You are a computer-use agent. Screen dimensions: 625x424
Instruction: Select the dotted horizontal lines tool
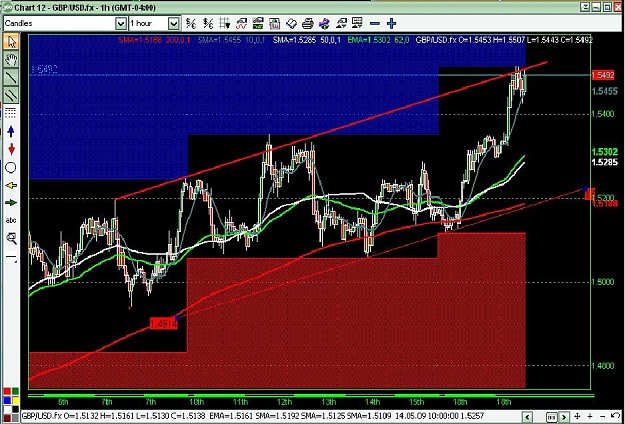11,113
